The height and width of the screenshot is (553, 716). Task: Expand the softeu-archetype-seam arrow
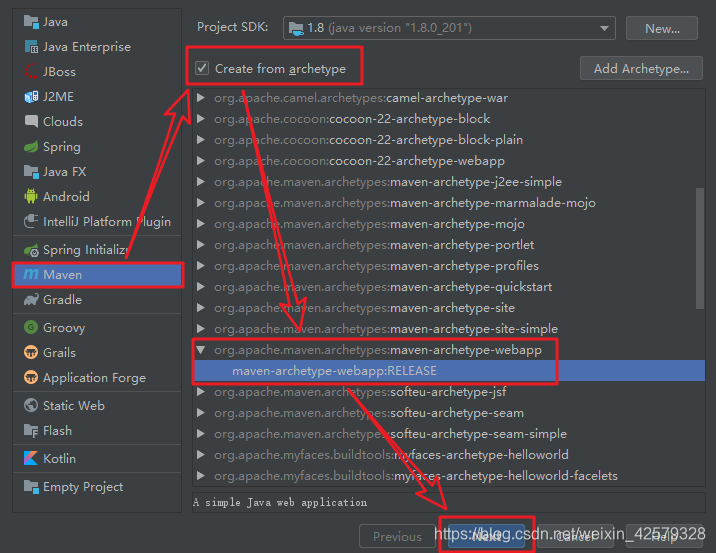click(x=200, y=412)
